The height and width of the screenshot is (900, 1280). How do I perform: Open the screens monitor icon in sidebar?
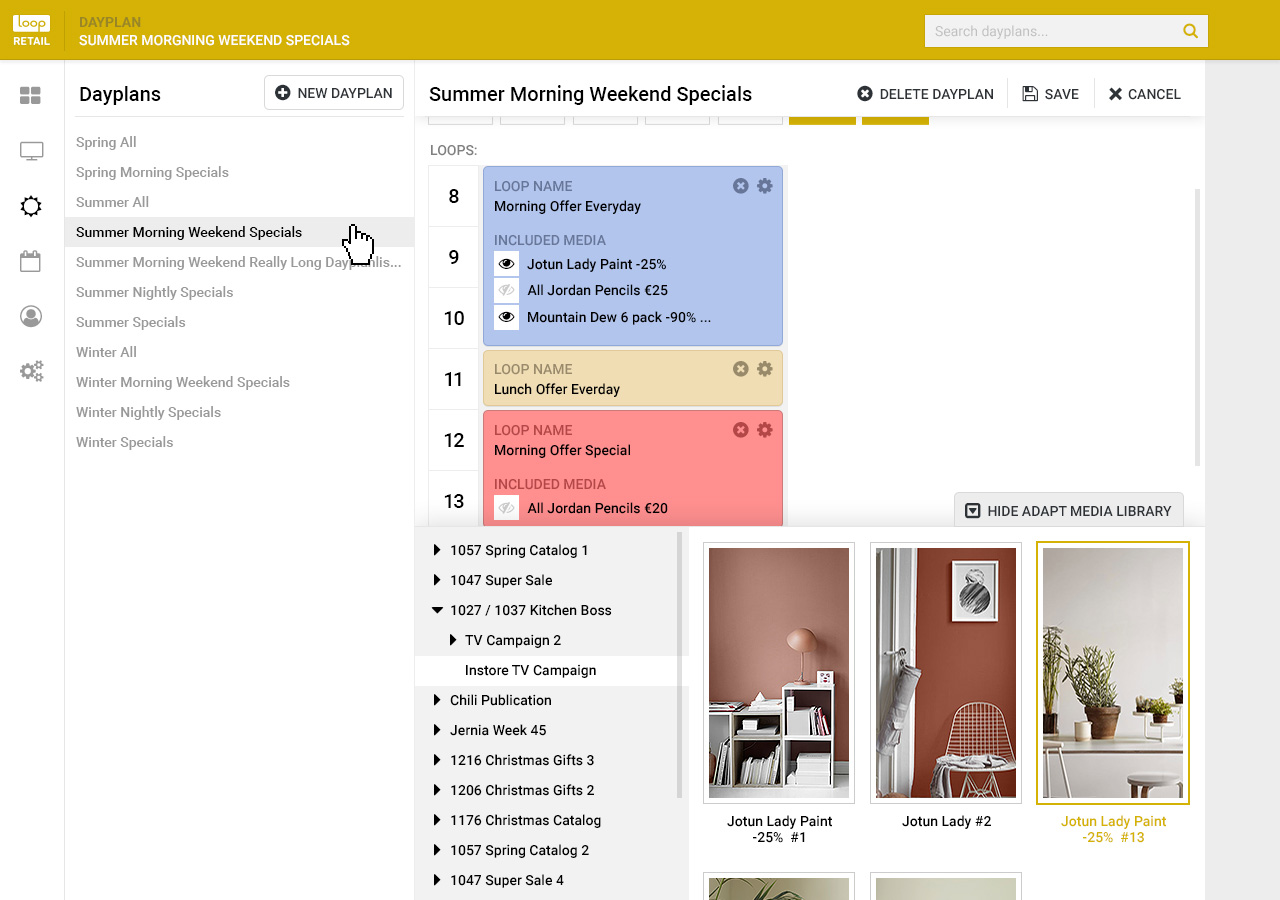pyautogui.click(x=31, y=151)
